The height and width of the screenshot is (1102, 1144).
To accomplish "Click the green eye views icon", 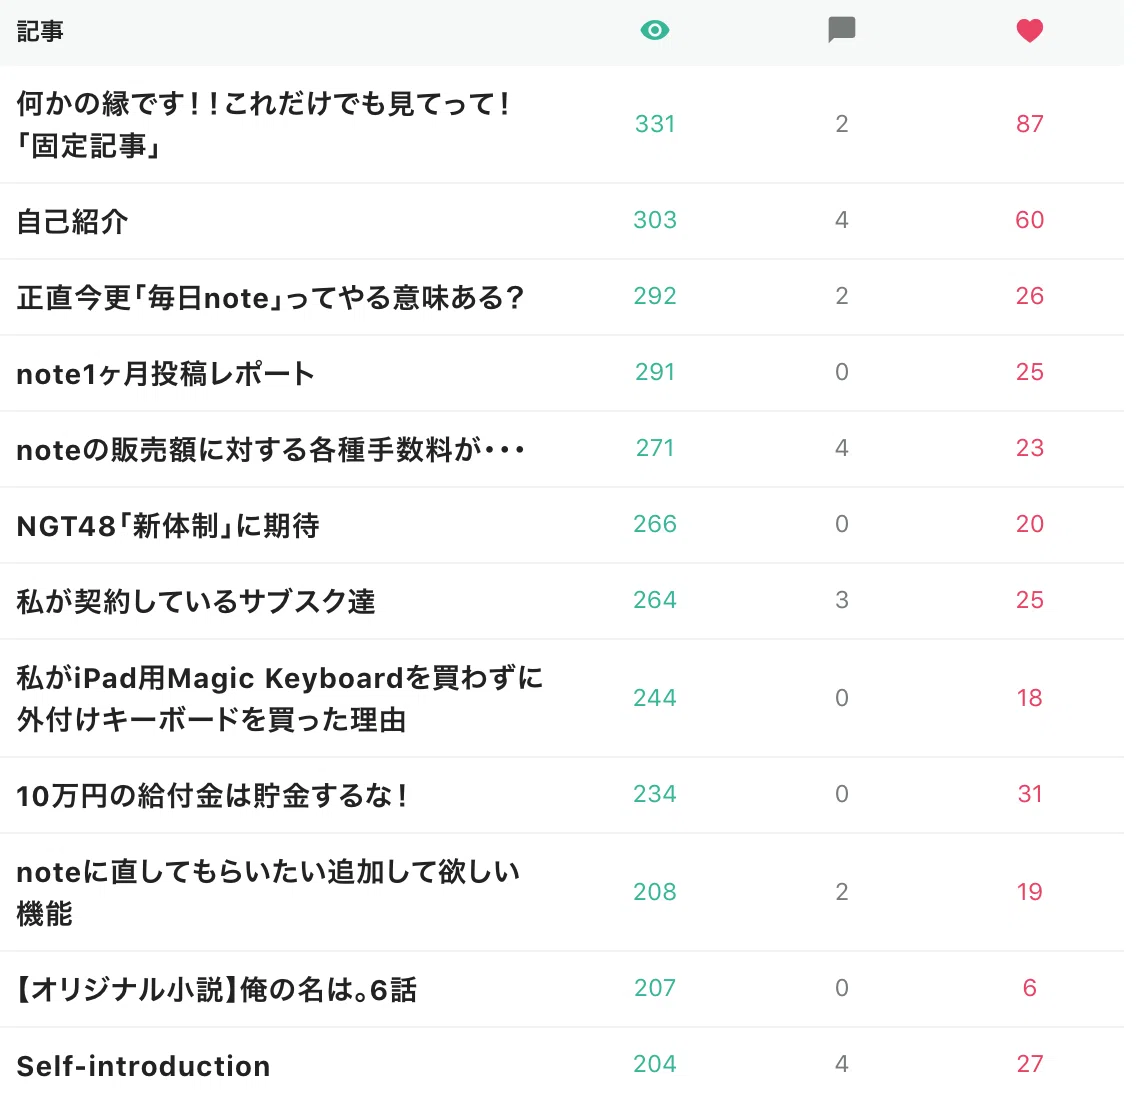I will [x=654, y=30].
